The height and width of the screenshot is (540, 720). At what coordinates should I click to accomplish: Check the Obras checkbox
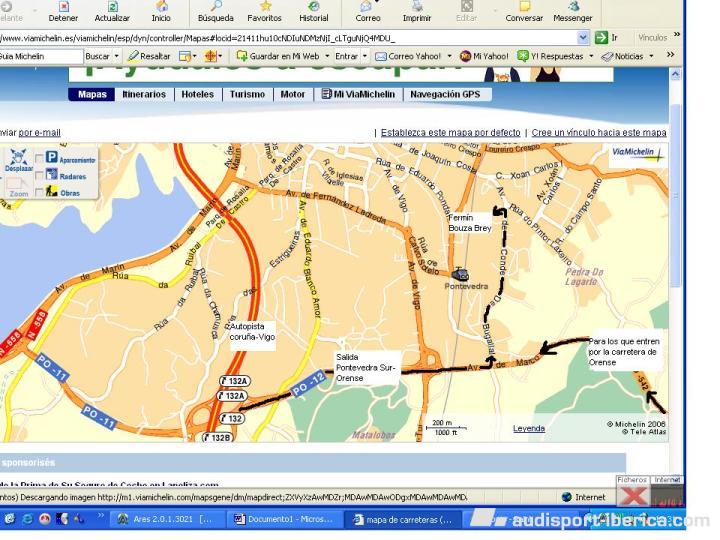tap(39, 192)
